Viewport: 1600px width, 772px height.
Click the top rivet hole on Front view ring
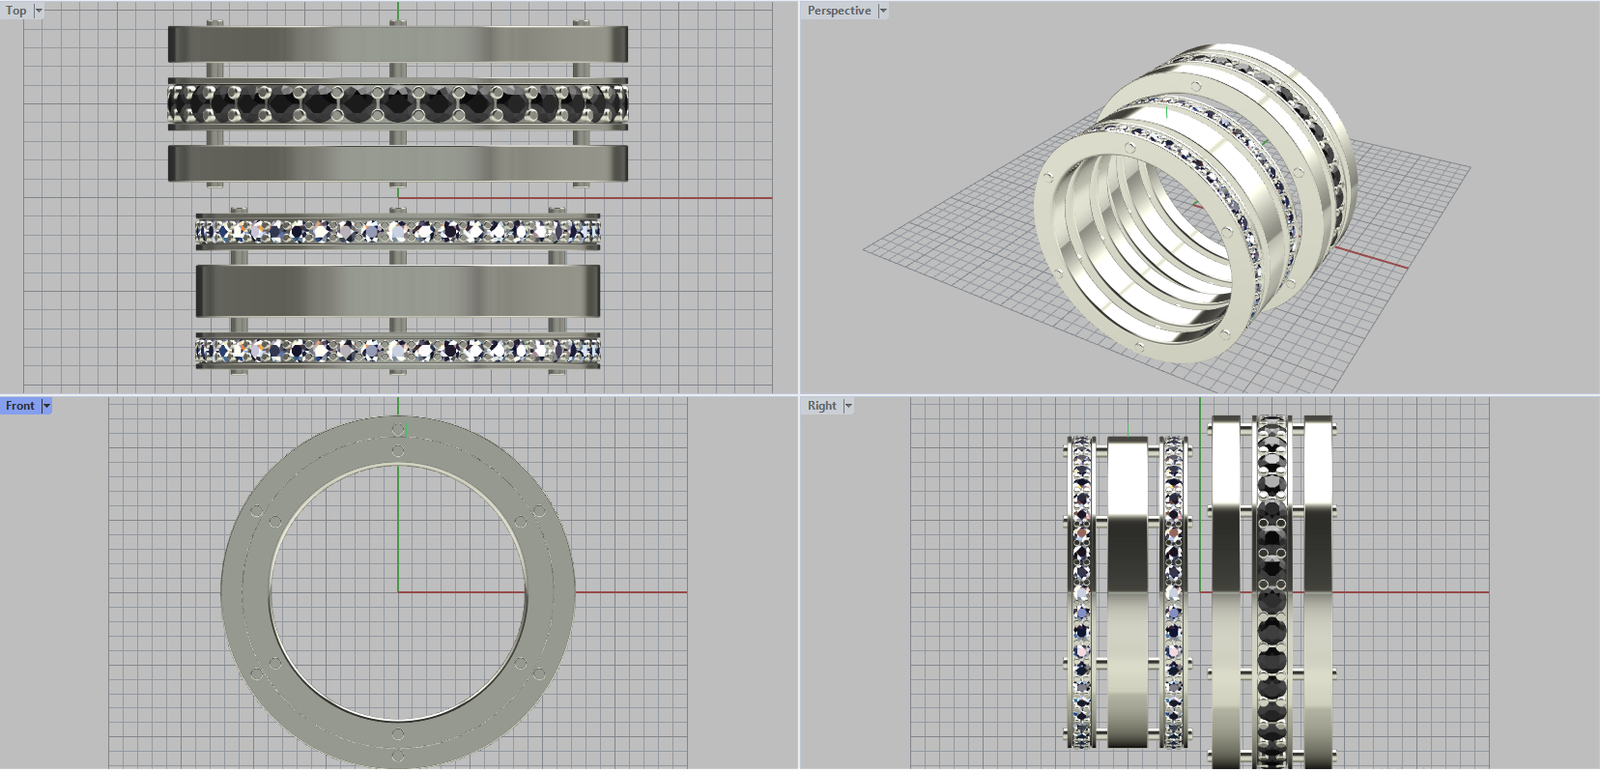point(398,430)
